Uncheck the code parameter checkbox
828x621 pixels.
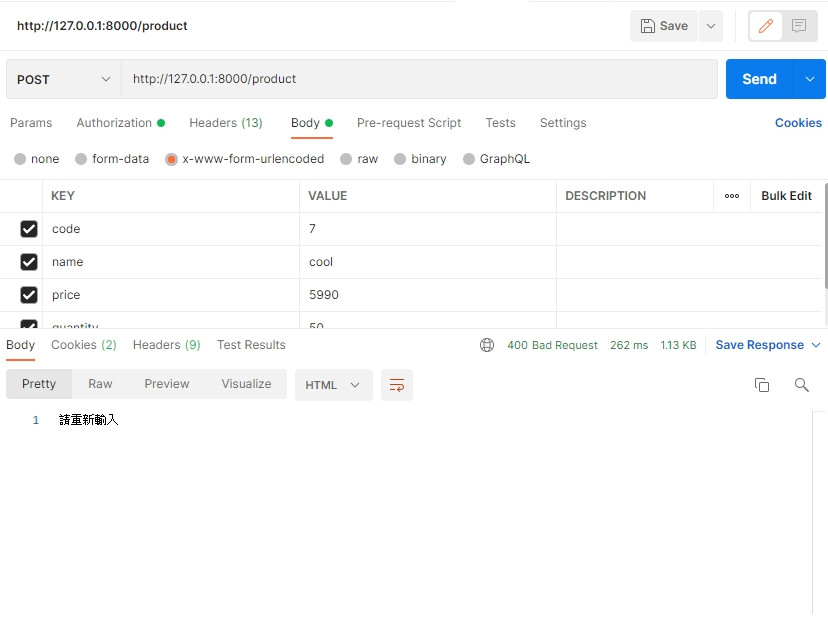coord(29,229)
